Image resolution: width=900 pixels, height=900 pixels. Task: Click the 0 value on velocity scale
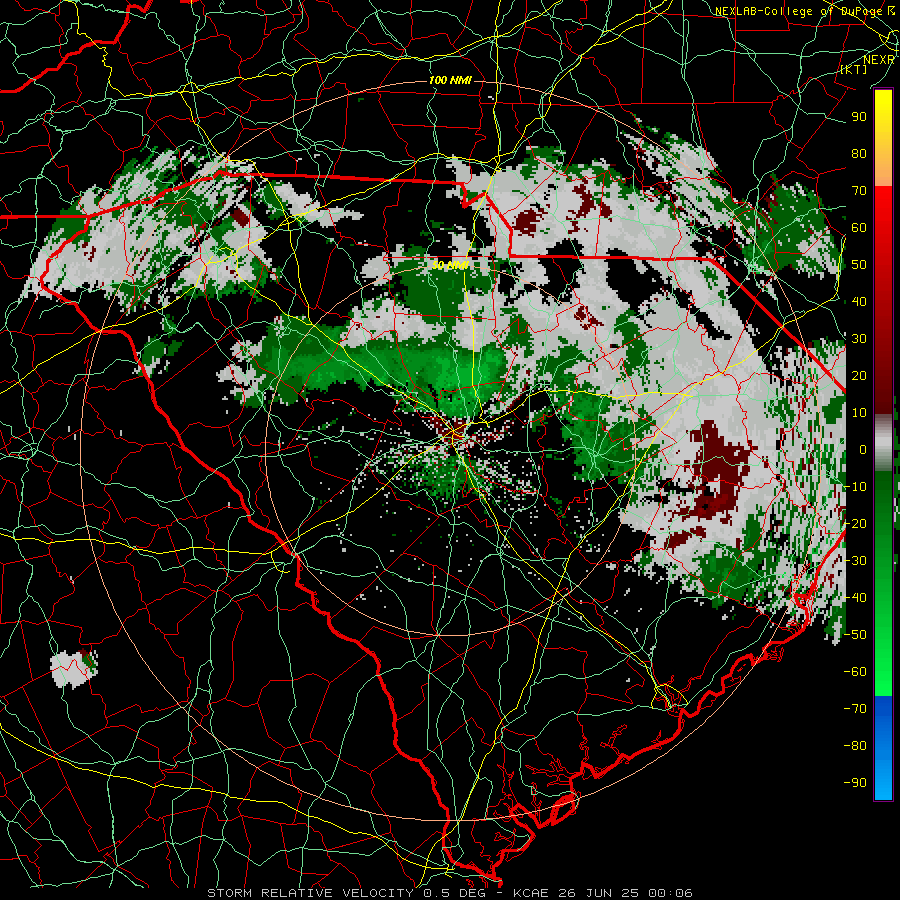(x=863, y=450)
